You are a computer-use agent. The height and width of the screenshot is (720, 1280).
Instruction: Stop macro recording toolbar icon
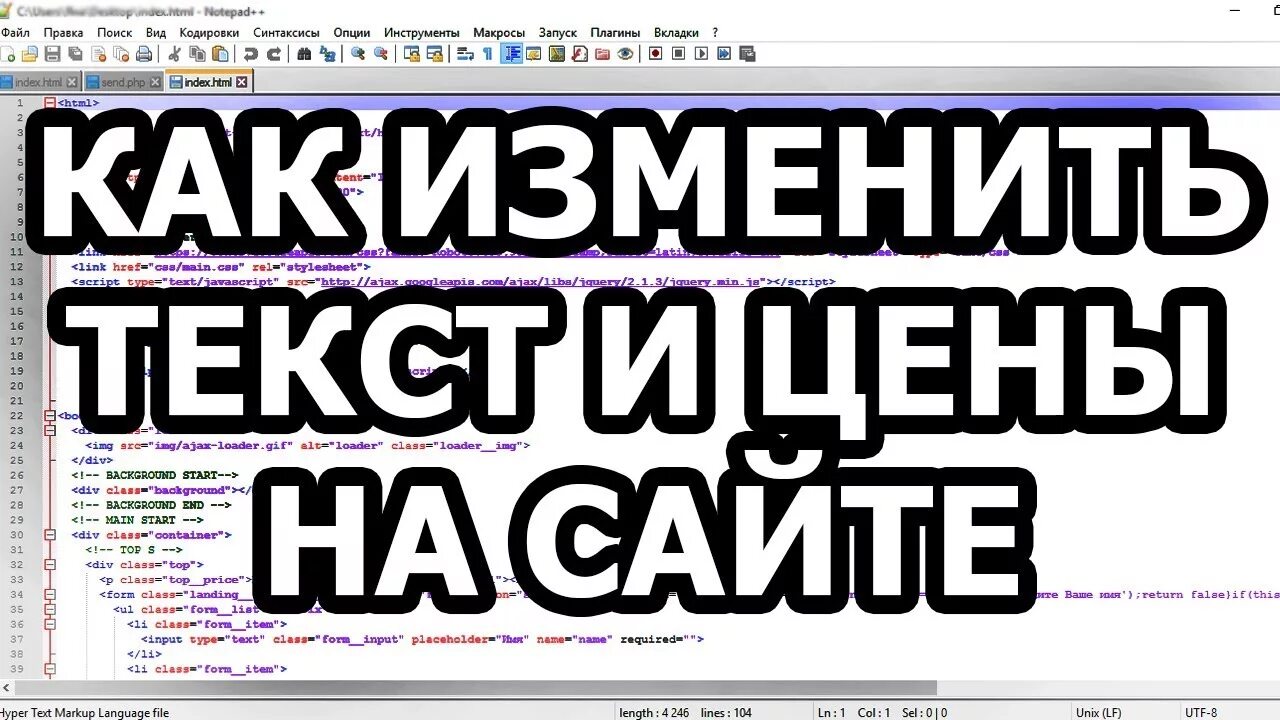[678, 54]
